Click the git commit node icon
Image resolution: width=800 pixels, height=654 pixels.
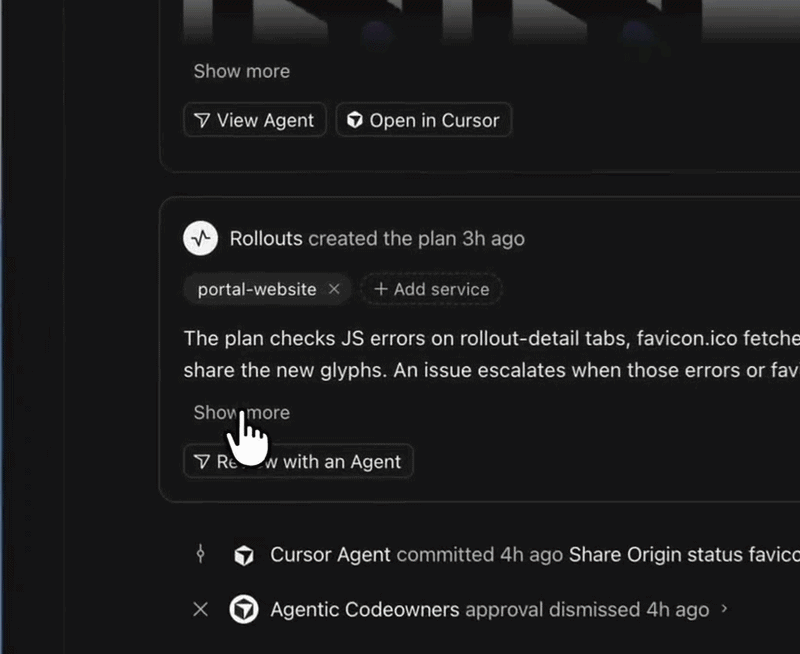tap(201, 554)
